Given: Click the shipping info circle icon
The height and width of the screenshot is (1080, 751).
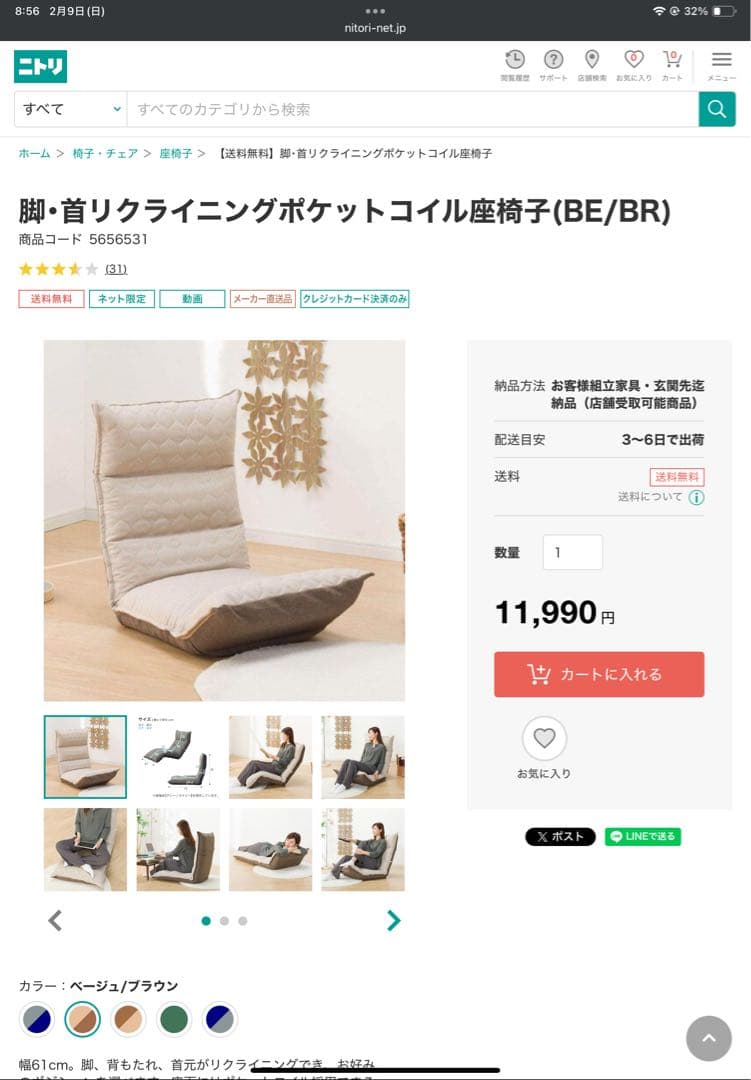Looking at the screenshot, I should (697, 497).
